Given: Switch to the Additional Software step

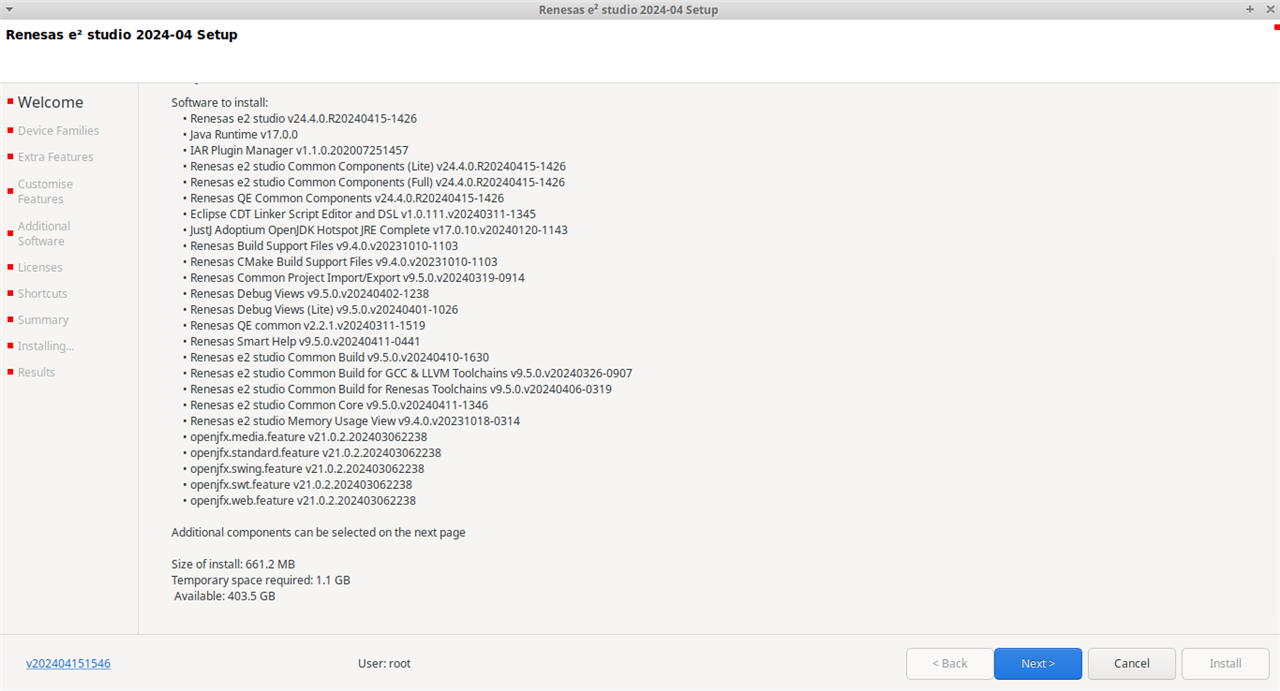Looking at the screenshot, I should coord(44,233).
